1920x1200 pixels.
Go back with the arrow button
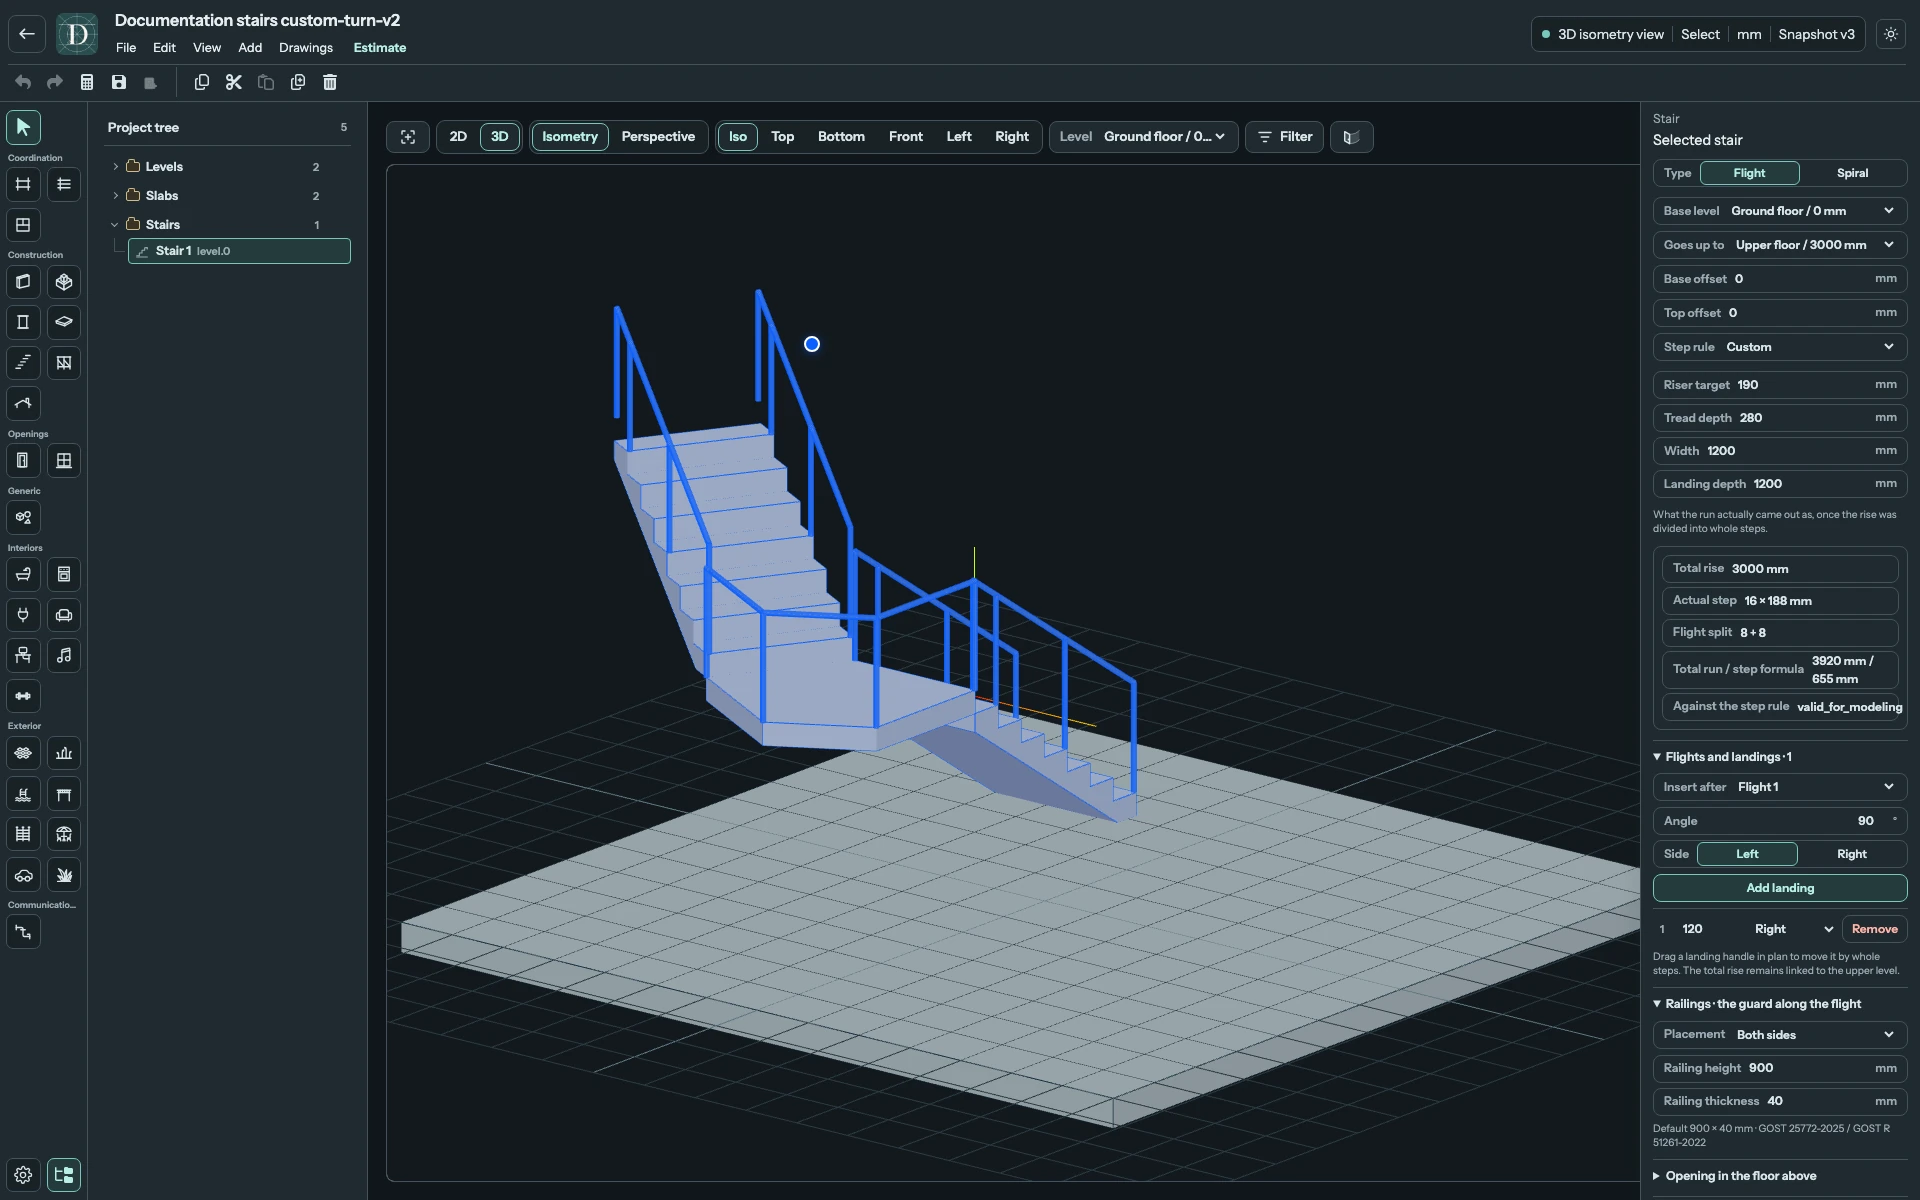[x=27, y=34]
